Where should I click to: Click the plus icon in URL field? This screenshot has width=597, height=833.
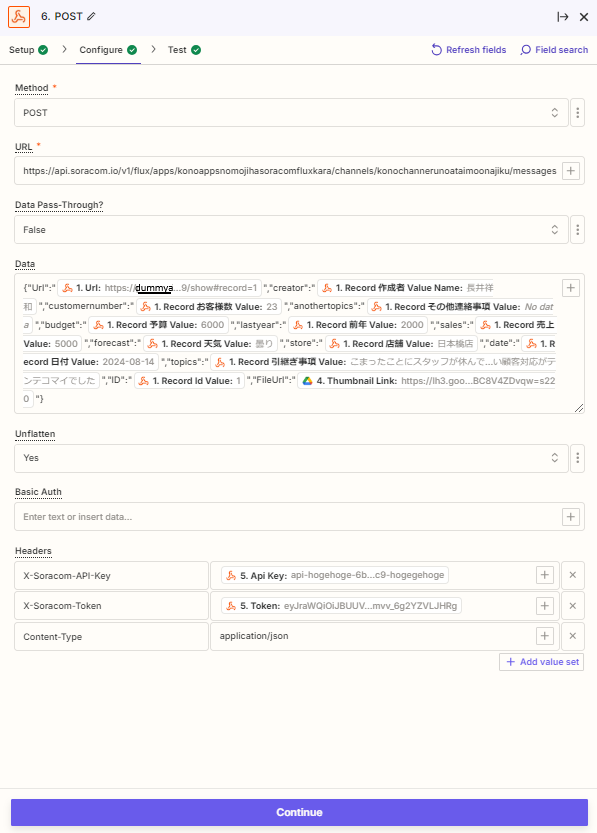[570, 171]
